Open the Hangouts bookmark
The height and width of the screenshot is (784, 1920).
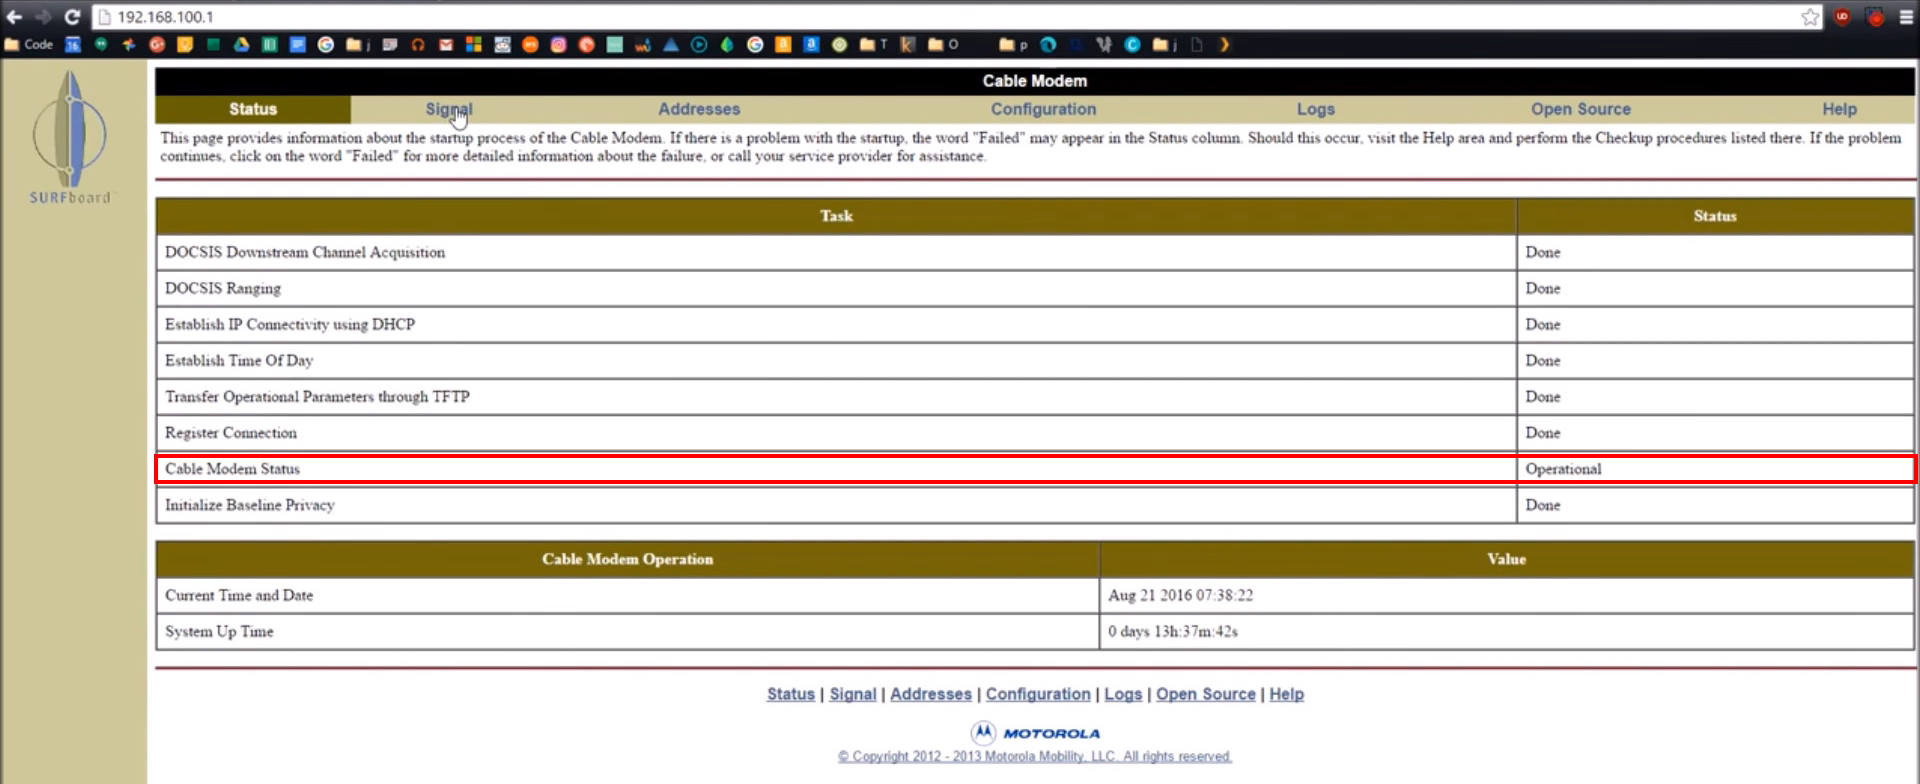pyautogui.click(x=101, y=44)
